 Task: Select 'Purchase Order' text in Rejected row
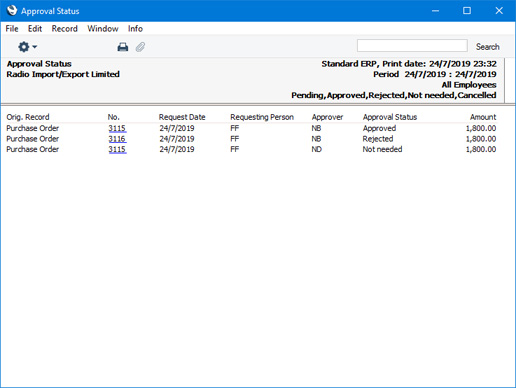33,139
